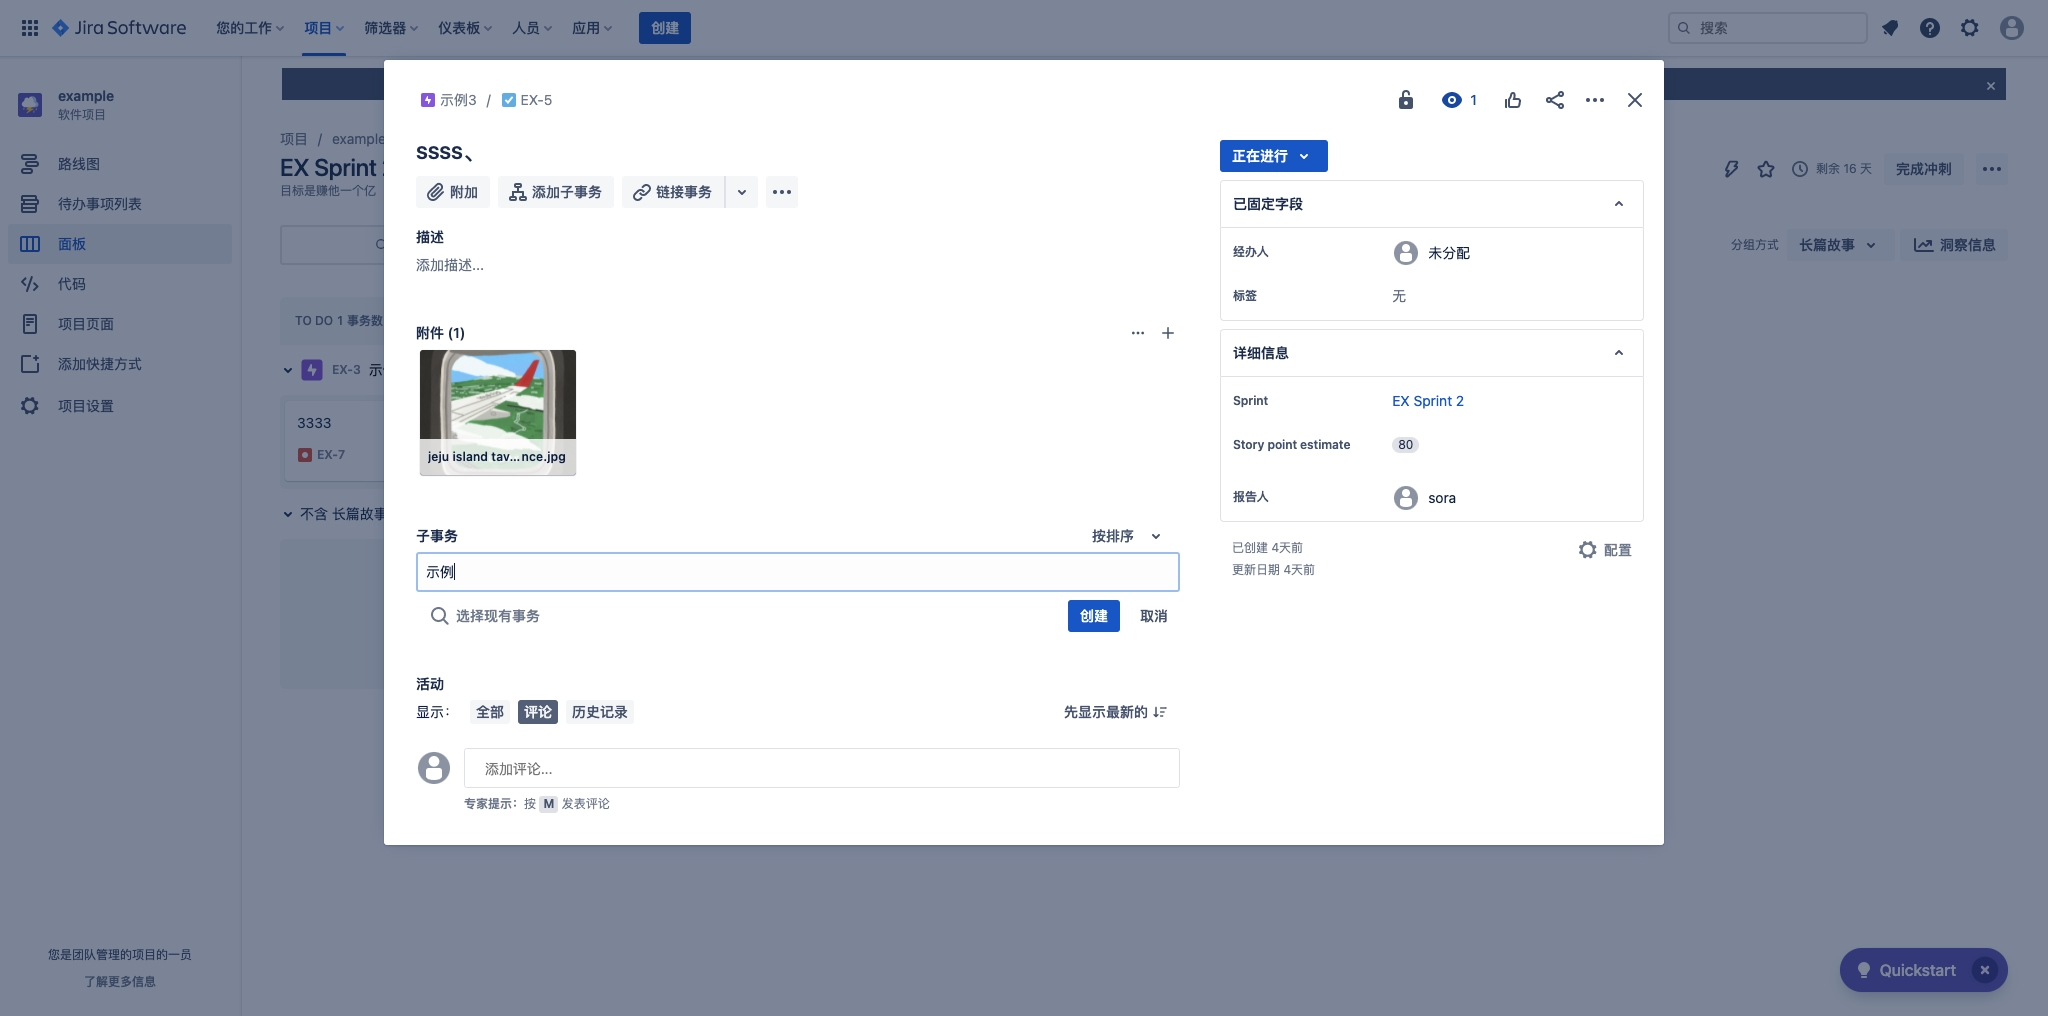Viewport: 2048px width, 1016px height.
Task: Close the EX-5 issue dialog
Action: (x=1635, y=100)
